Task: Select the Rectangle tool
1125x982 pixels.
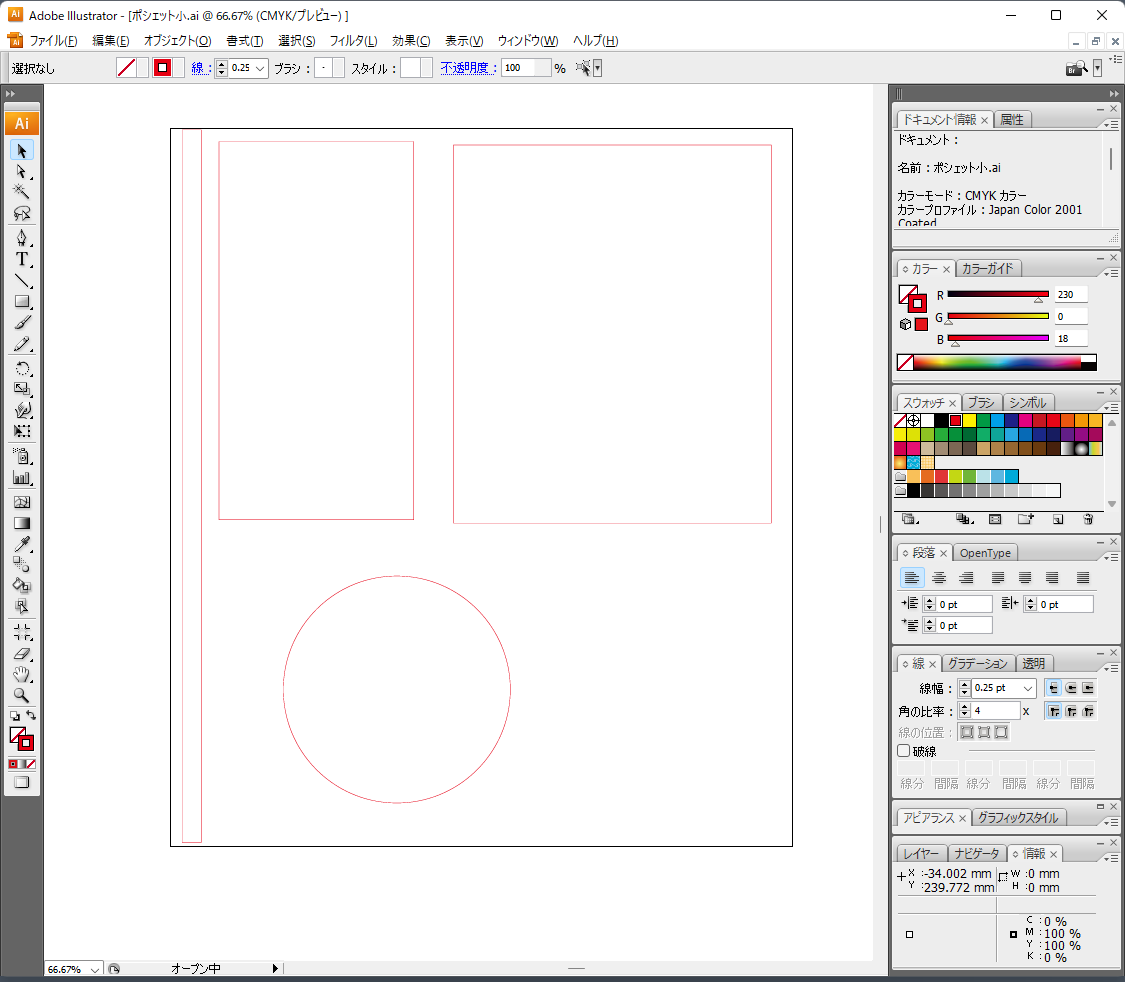Action: (22, 301)
